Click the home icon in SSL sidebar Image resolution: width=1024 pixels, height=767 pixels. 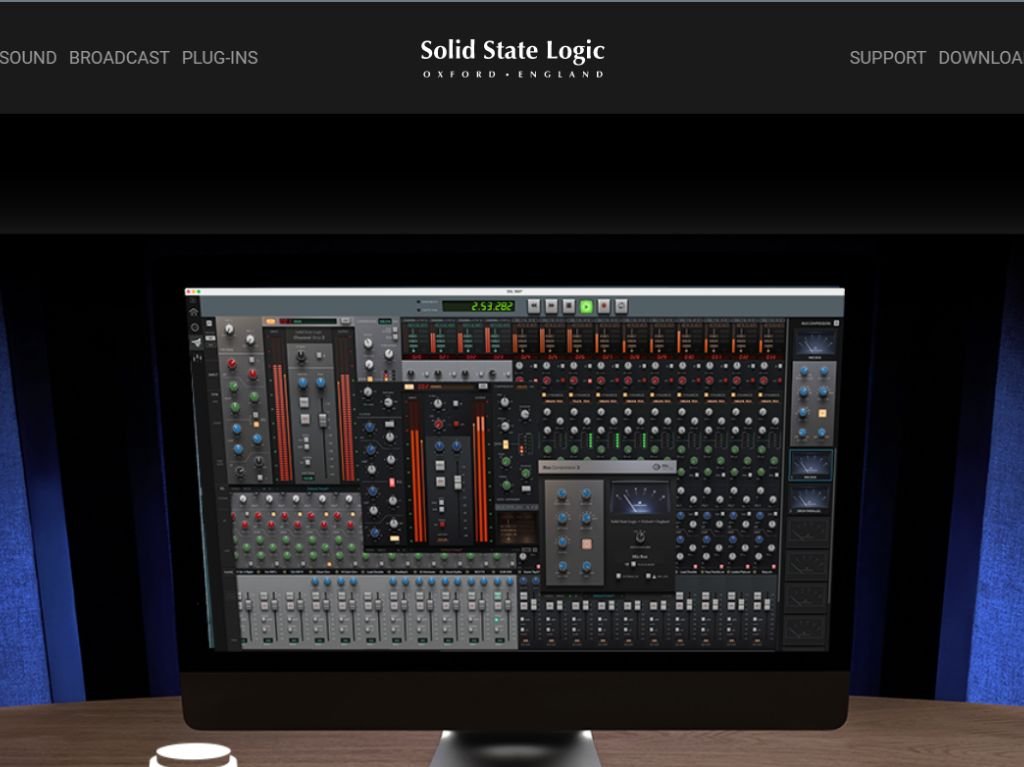(193, 312)
